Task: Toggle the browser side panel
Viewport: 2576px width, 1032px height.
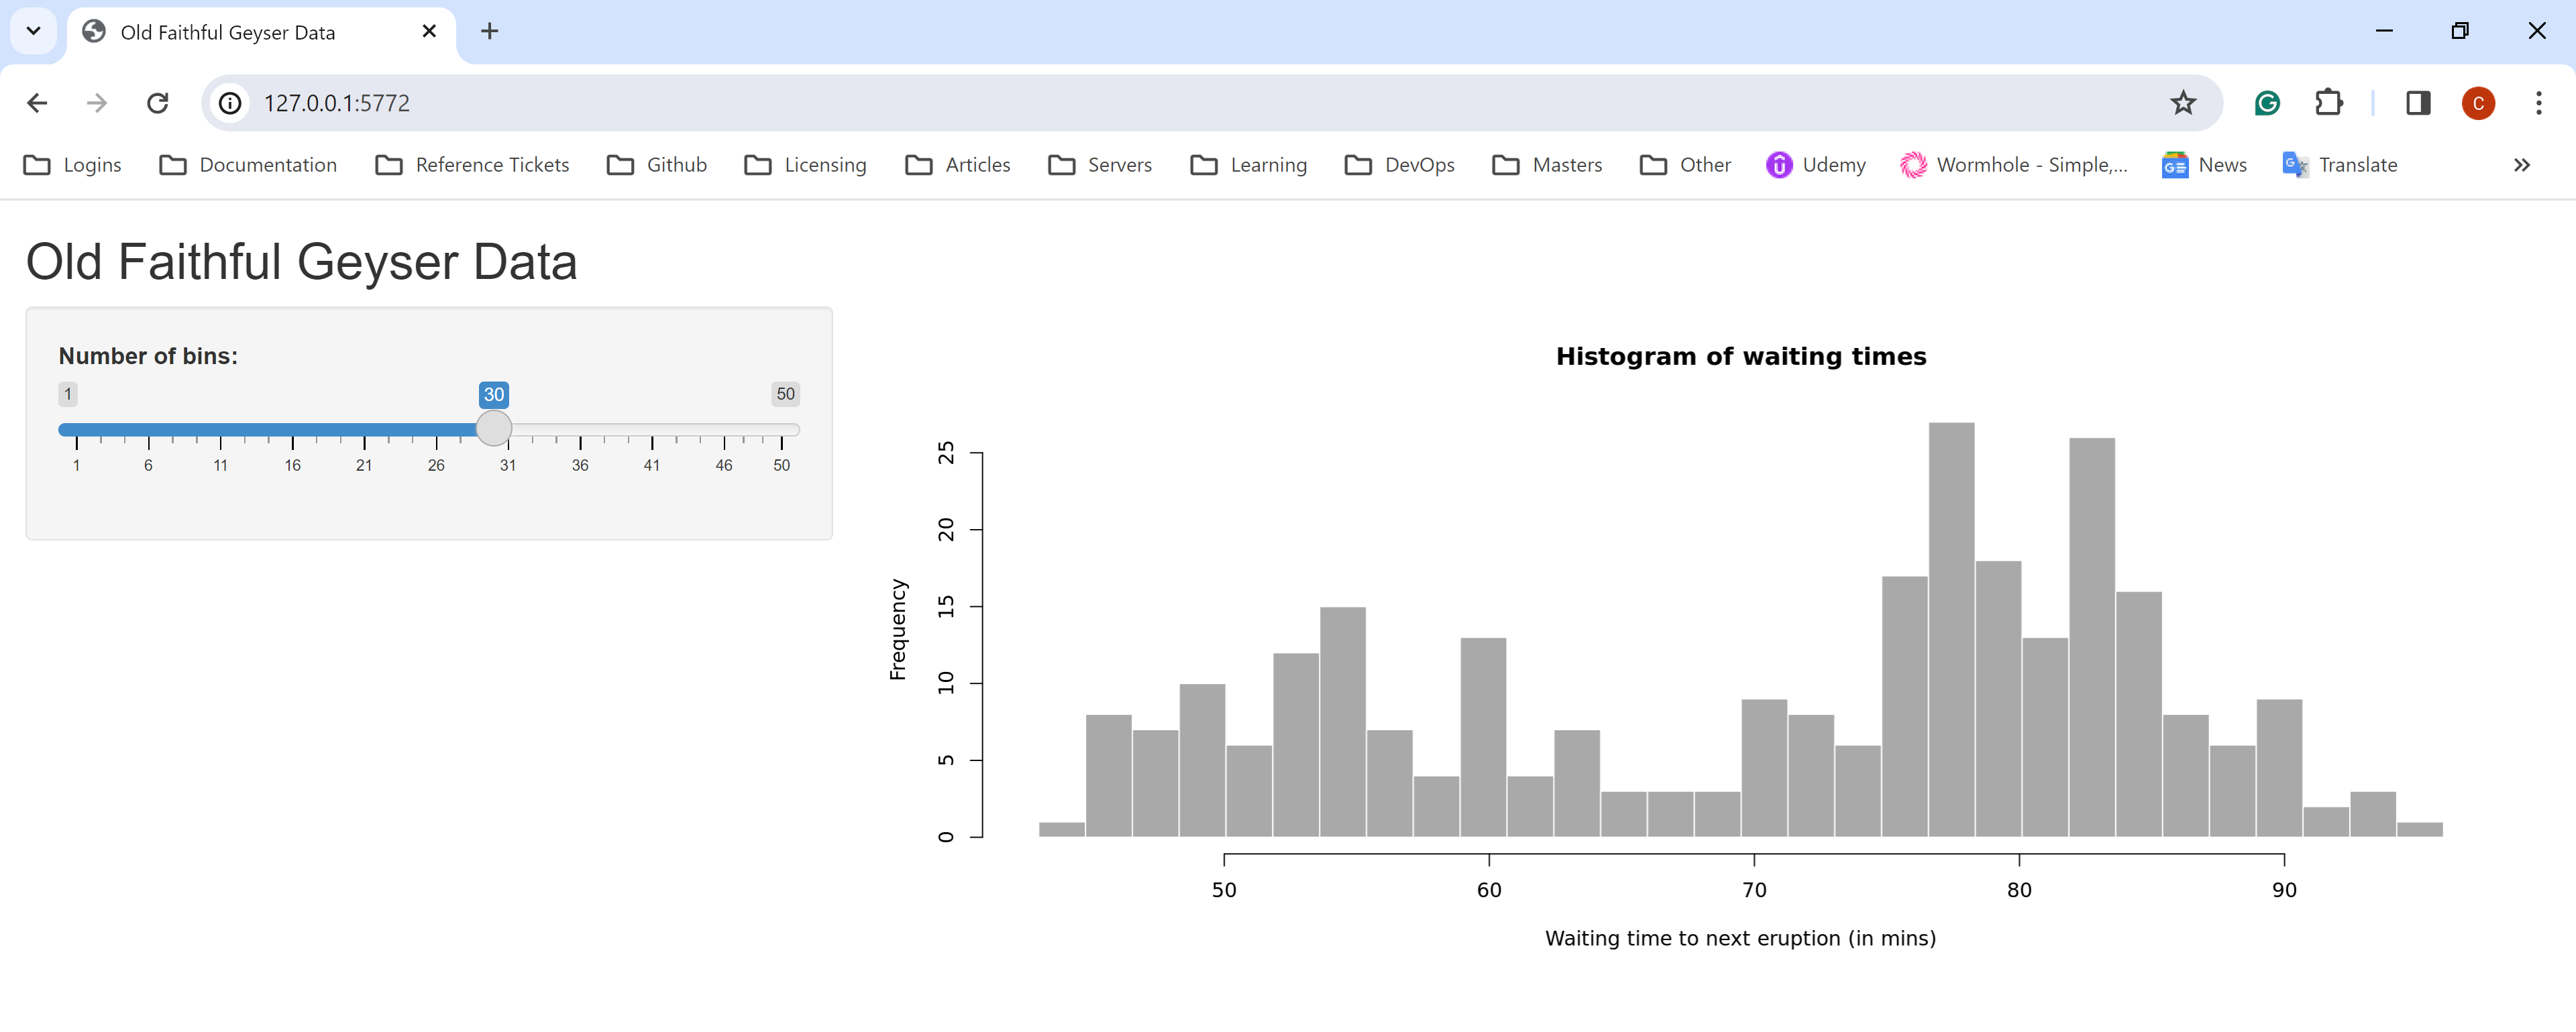Action: pyautogui.click(x=2418, y=103)
